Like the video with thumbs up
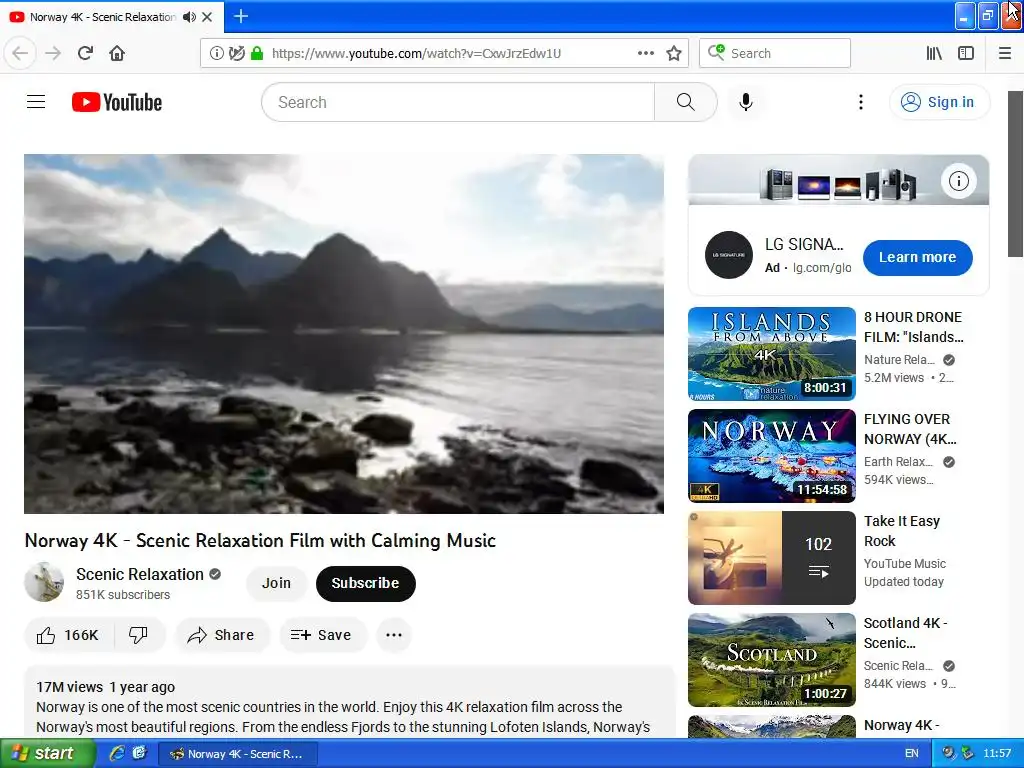This screenshot has height=768, width=1024. click(x=68, y=635)
